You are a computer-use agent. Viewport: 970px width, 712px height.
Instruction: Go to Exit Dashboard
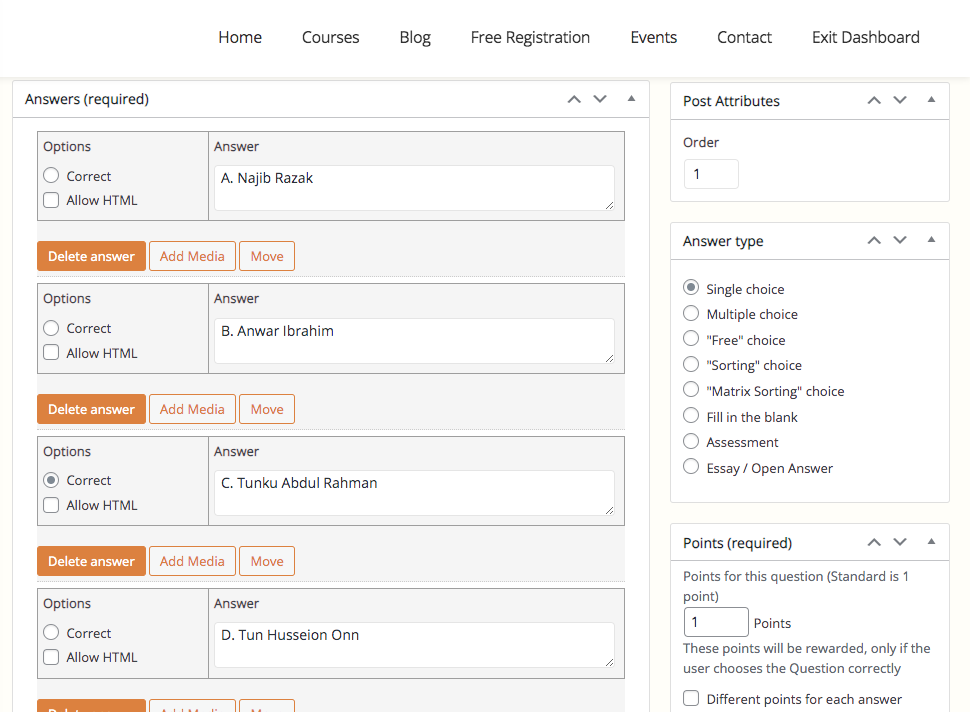coord(865,37)
